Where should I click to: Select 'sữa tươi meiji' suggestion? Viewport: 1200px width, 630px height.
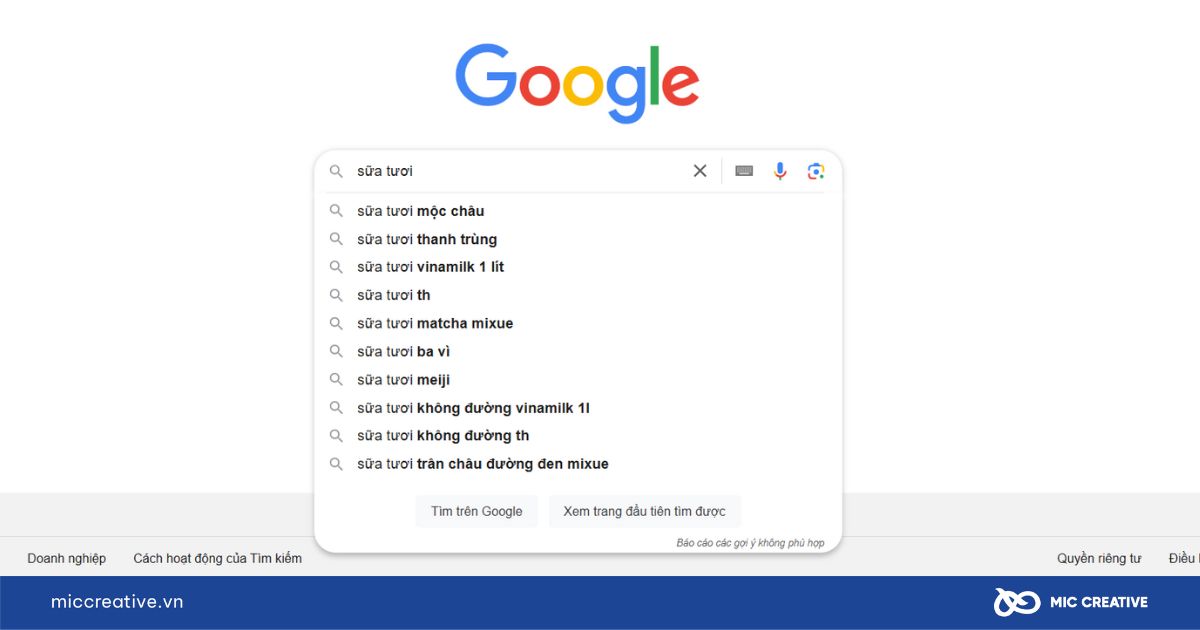[x=578, y=380]
